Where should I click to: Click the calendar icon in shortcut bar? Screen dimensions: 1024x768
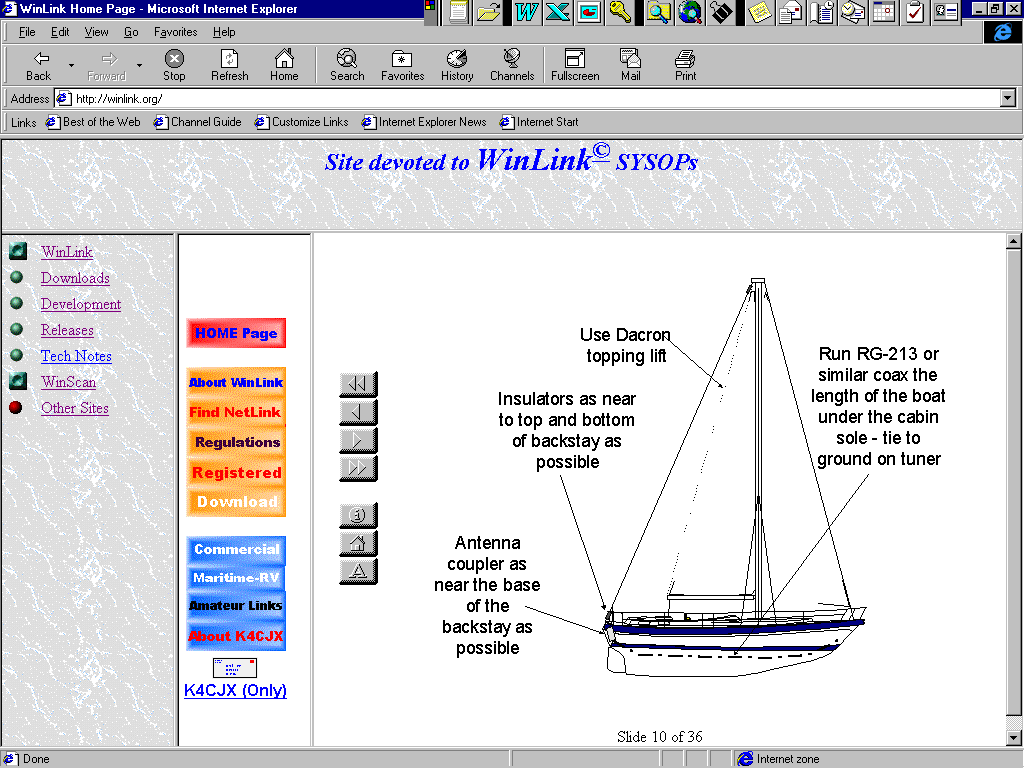[885, 12]
